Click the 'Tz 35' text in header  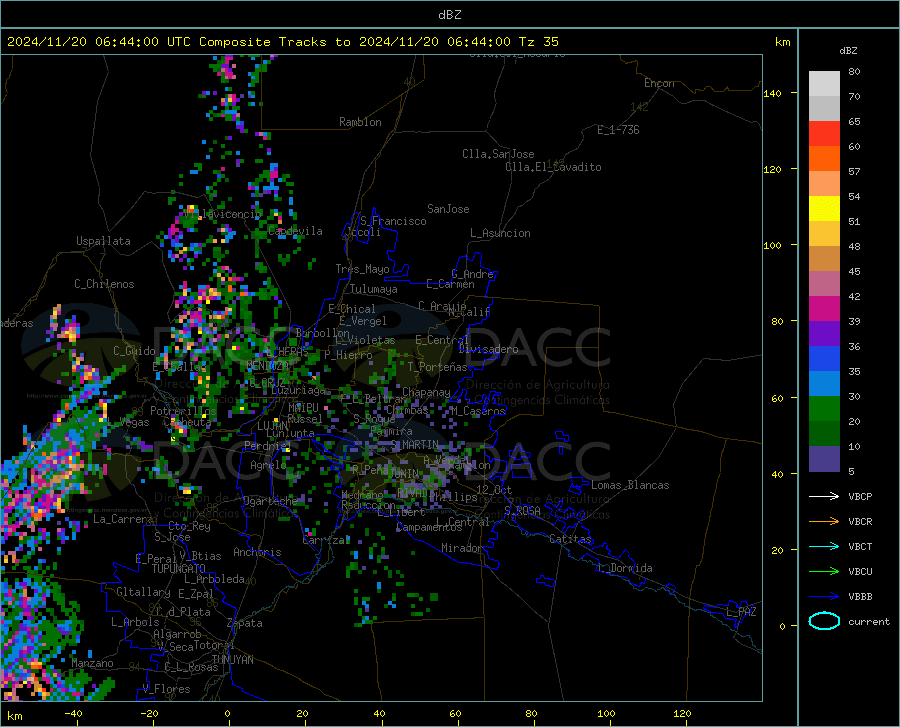pyautogui.click(x=538, y=42)
